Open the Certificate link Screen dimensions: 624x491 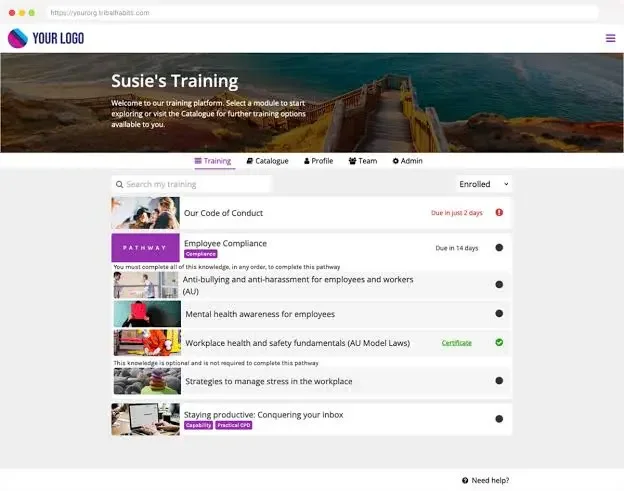[x=456, y=343]
